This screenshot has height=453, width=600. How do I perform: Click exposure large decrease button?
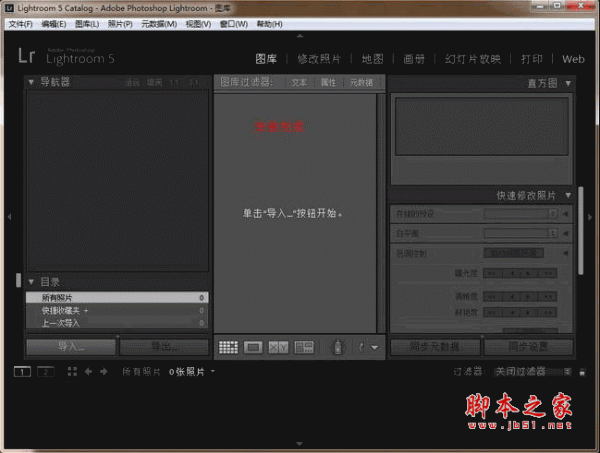coord(492,273)
